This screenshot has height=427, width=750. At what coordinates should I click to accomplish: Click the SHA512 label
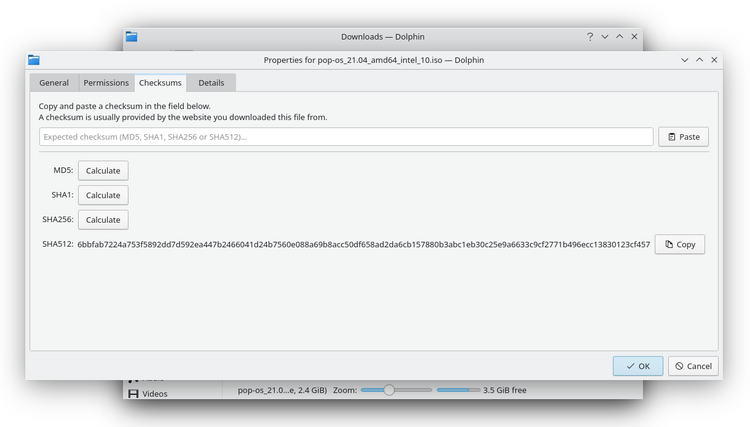[58, 244]
